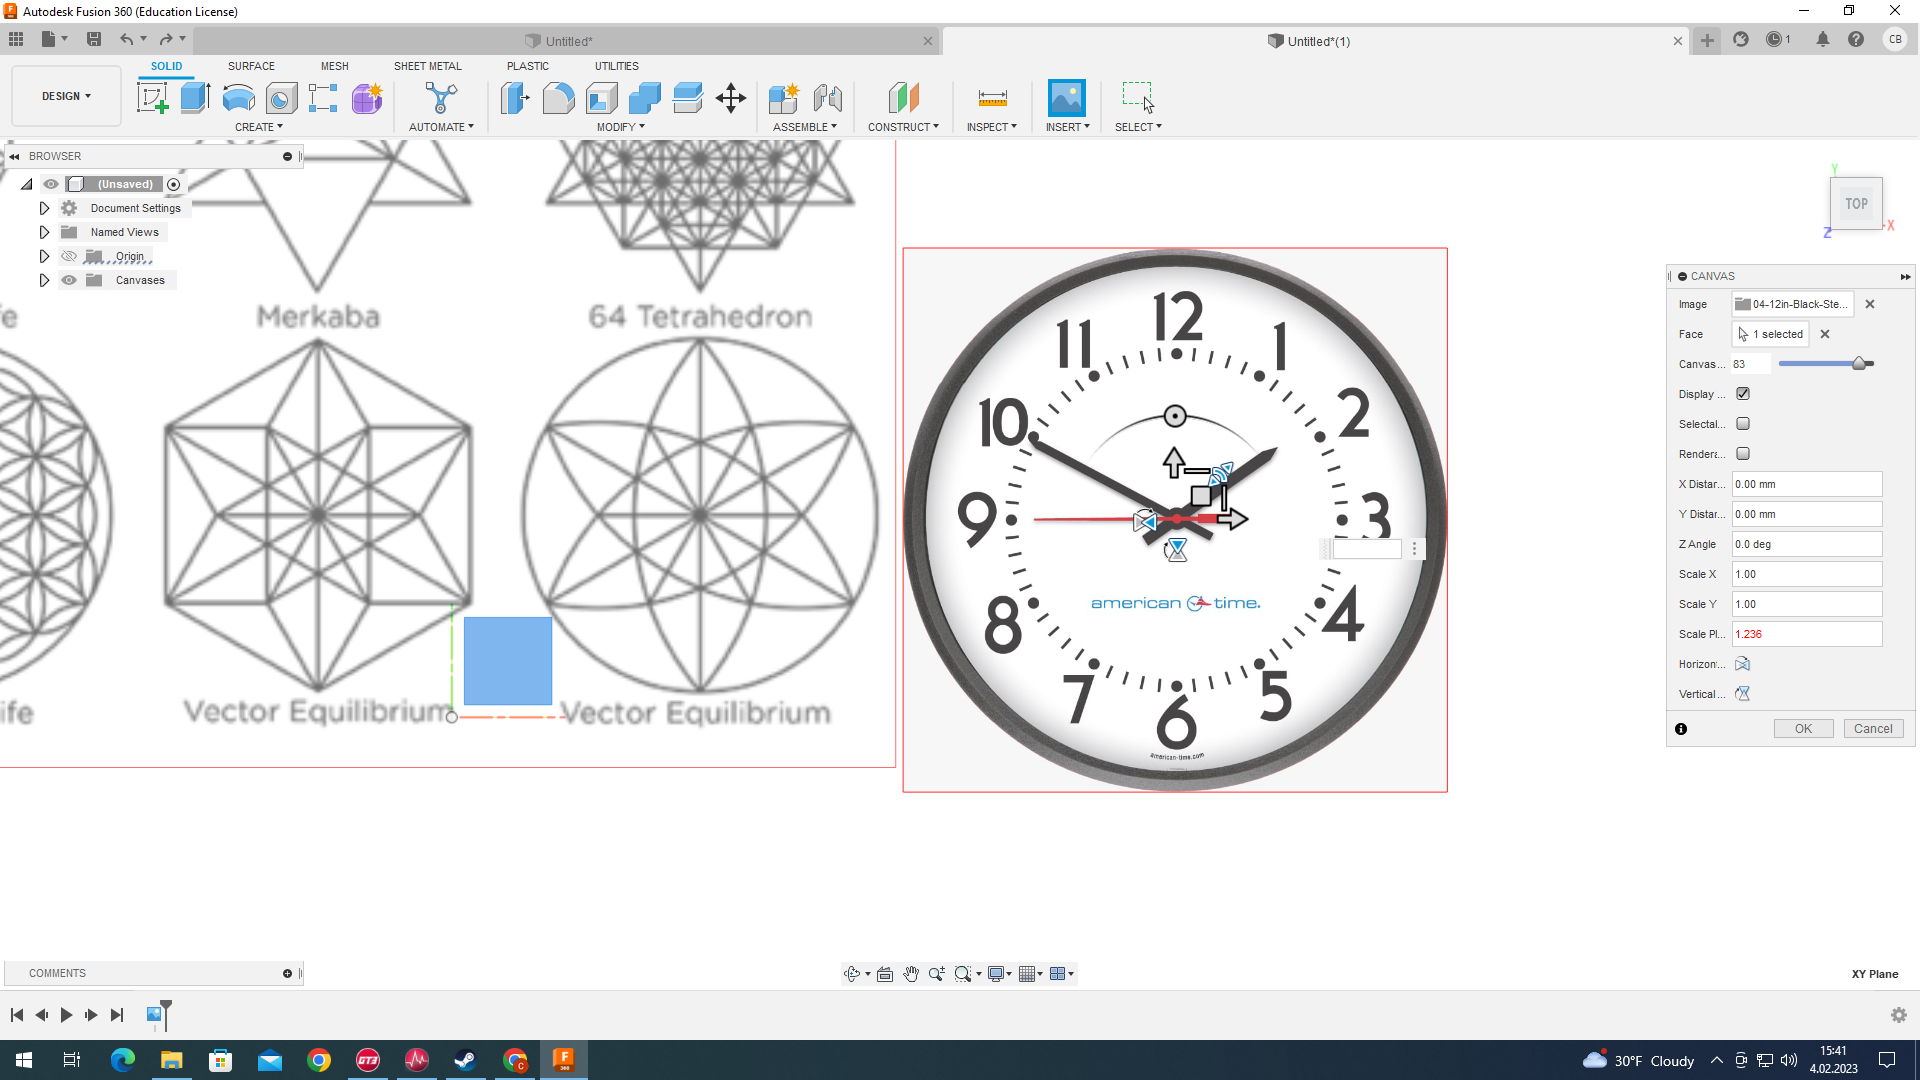Enable Rendered checkbox in Canvas panel
Screen dimensions: 1920x1080
click(1743, 454)
